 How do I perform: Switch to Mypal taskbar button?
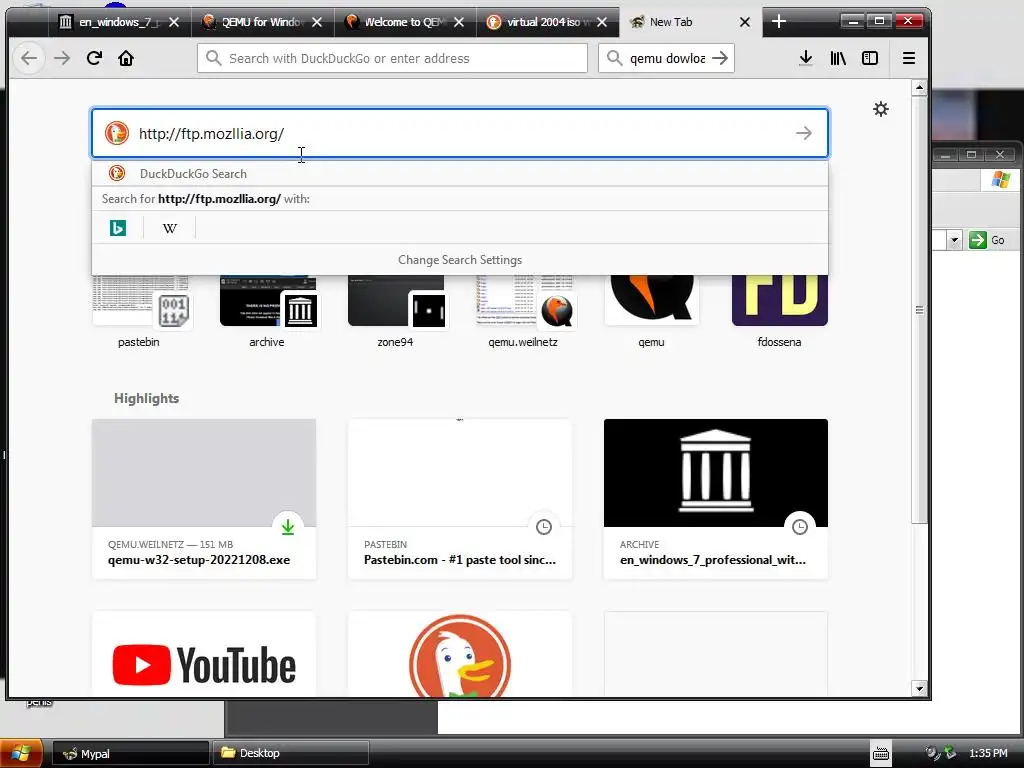(130, 754)
